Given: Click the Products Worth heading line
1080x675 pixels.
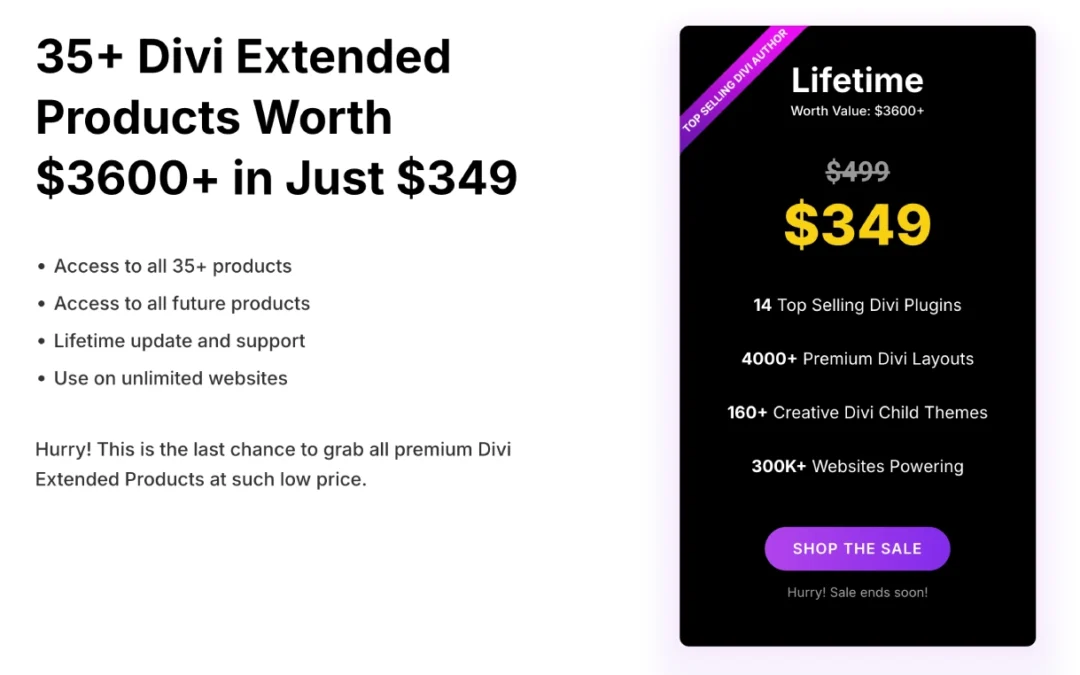Looking at the screenshot, I should pyautogui.click(x=213, y=117).
